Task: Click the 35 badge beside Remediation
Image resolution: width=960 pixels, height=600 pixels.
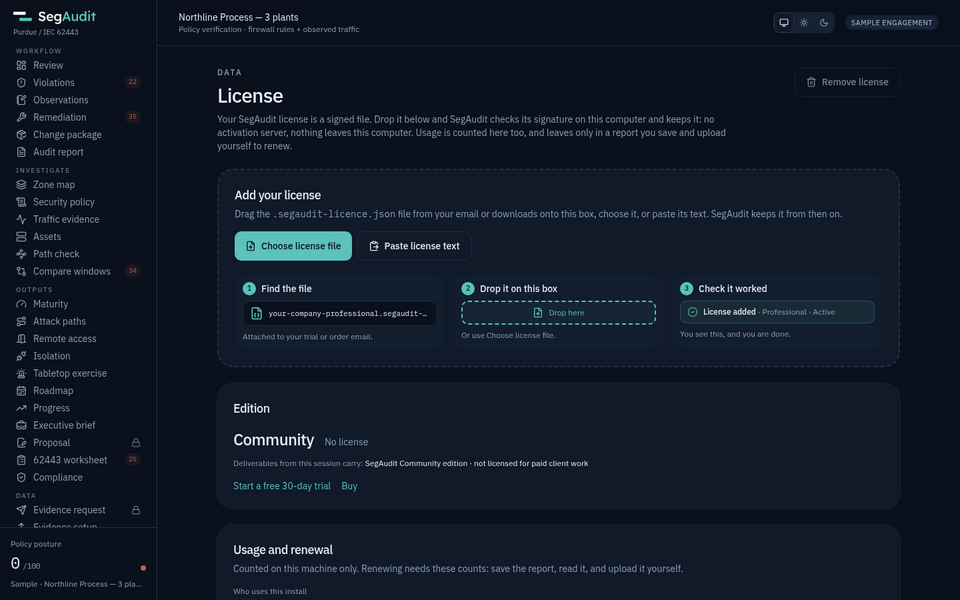Action: 132,117
